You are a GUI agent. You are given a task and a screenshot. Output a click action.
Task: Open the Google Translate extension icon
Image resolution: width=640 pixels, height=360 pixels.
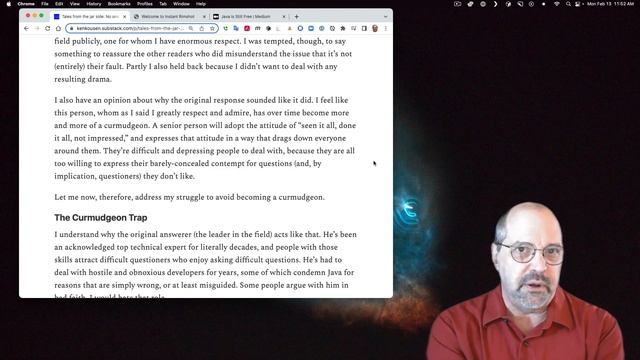236,29
